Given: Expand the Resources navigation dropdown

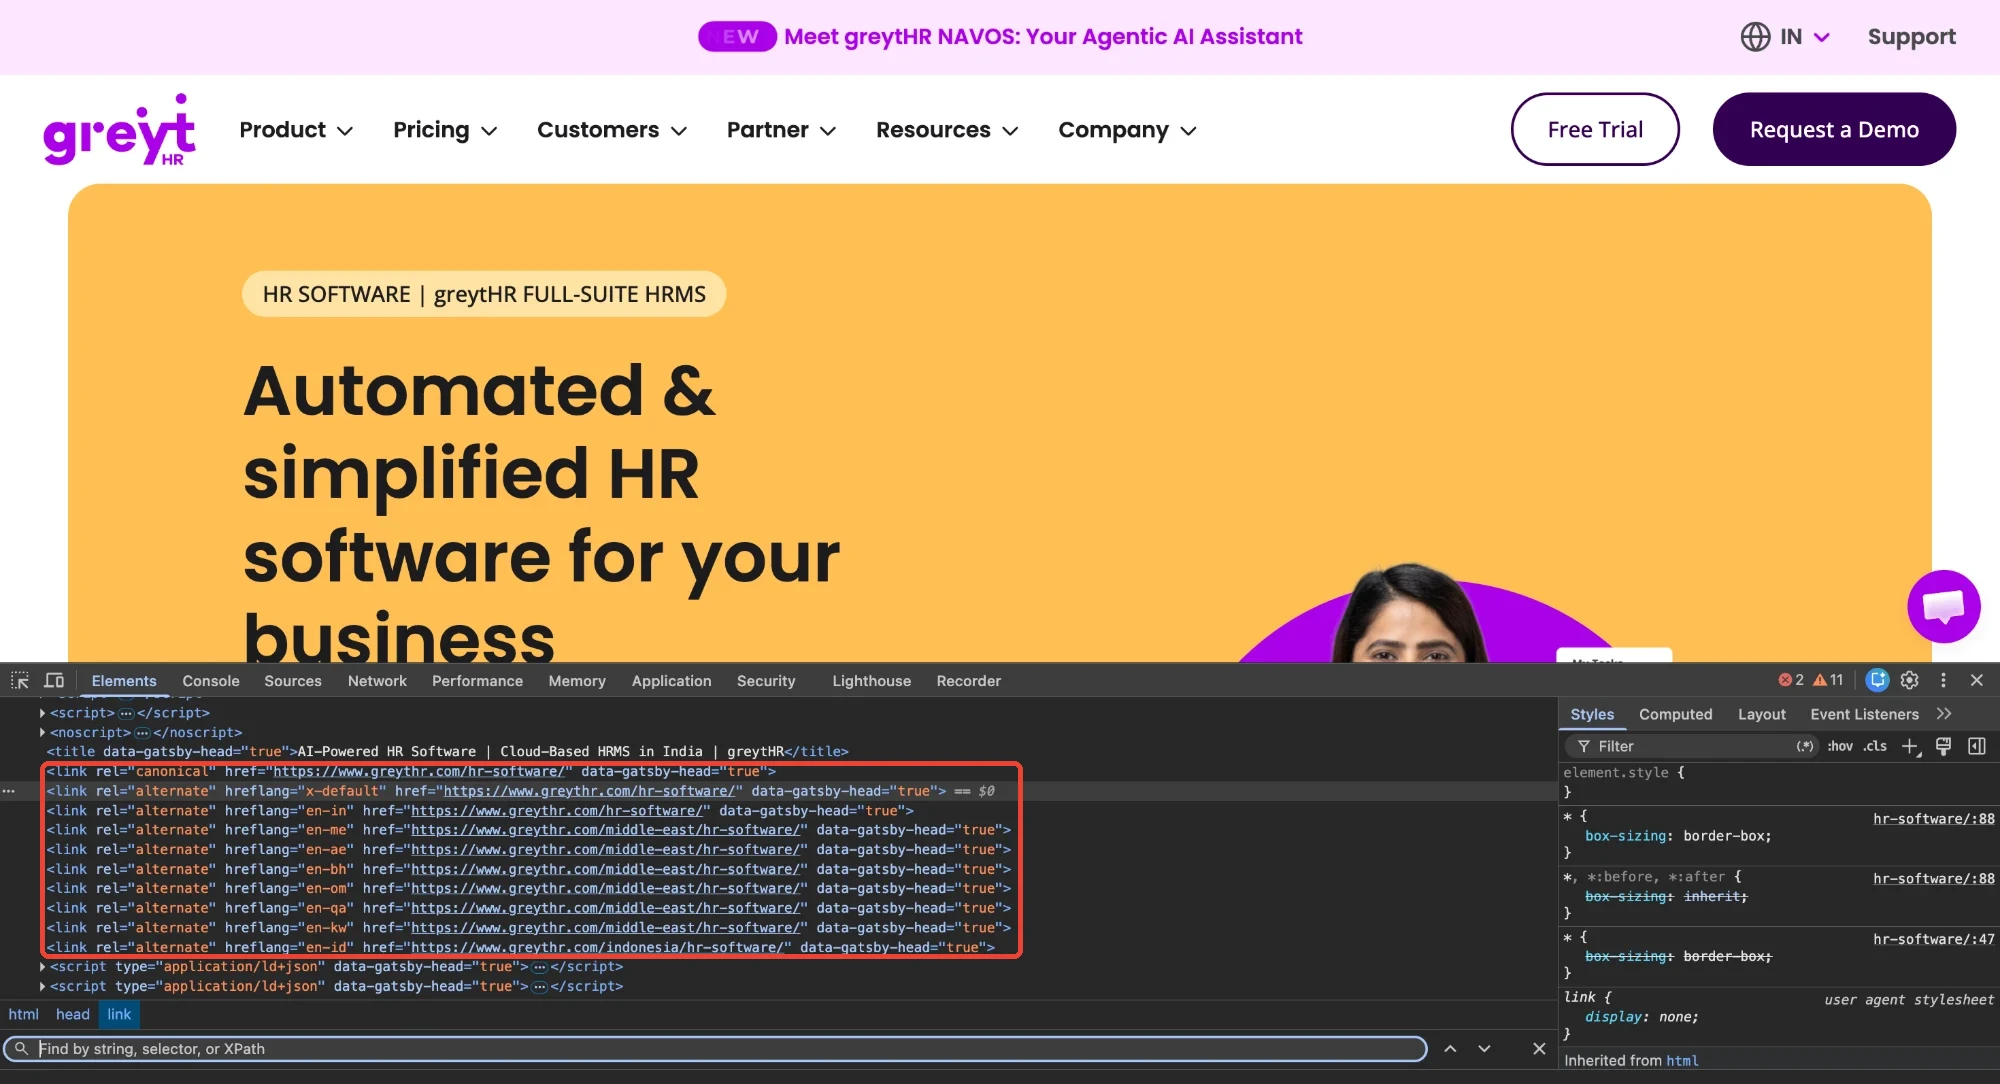Looking at the screenshot, I should 947,130.
